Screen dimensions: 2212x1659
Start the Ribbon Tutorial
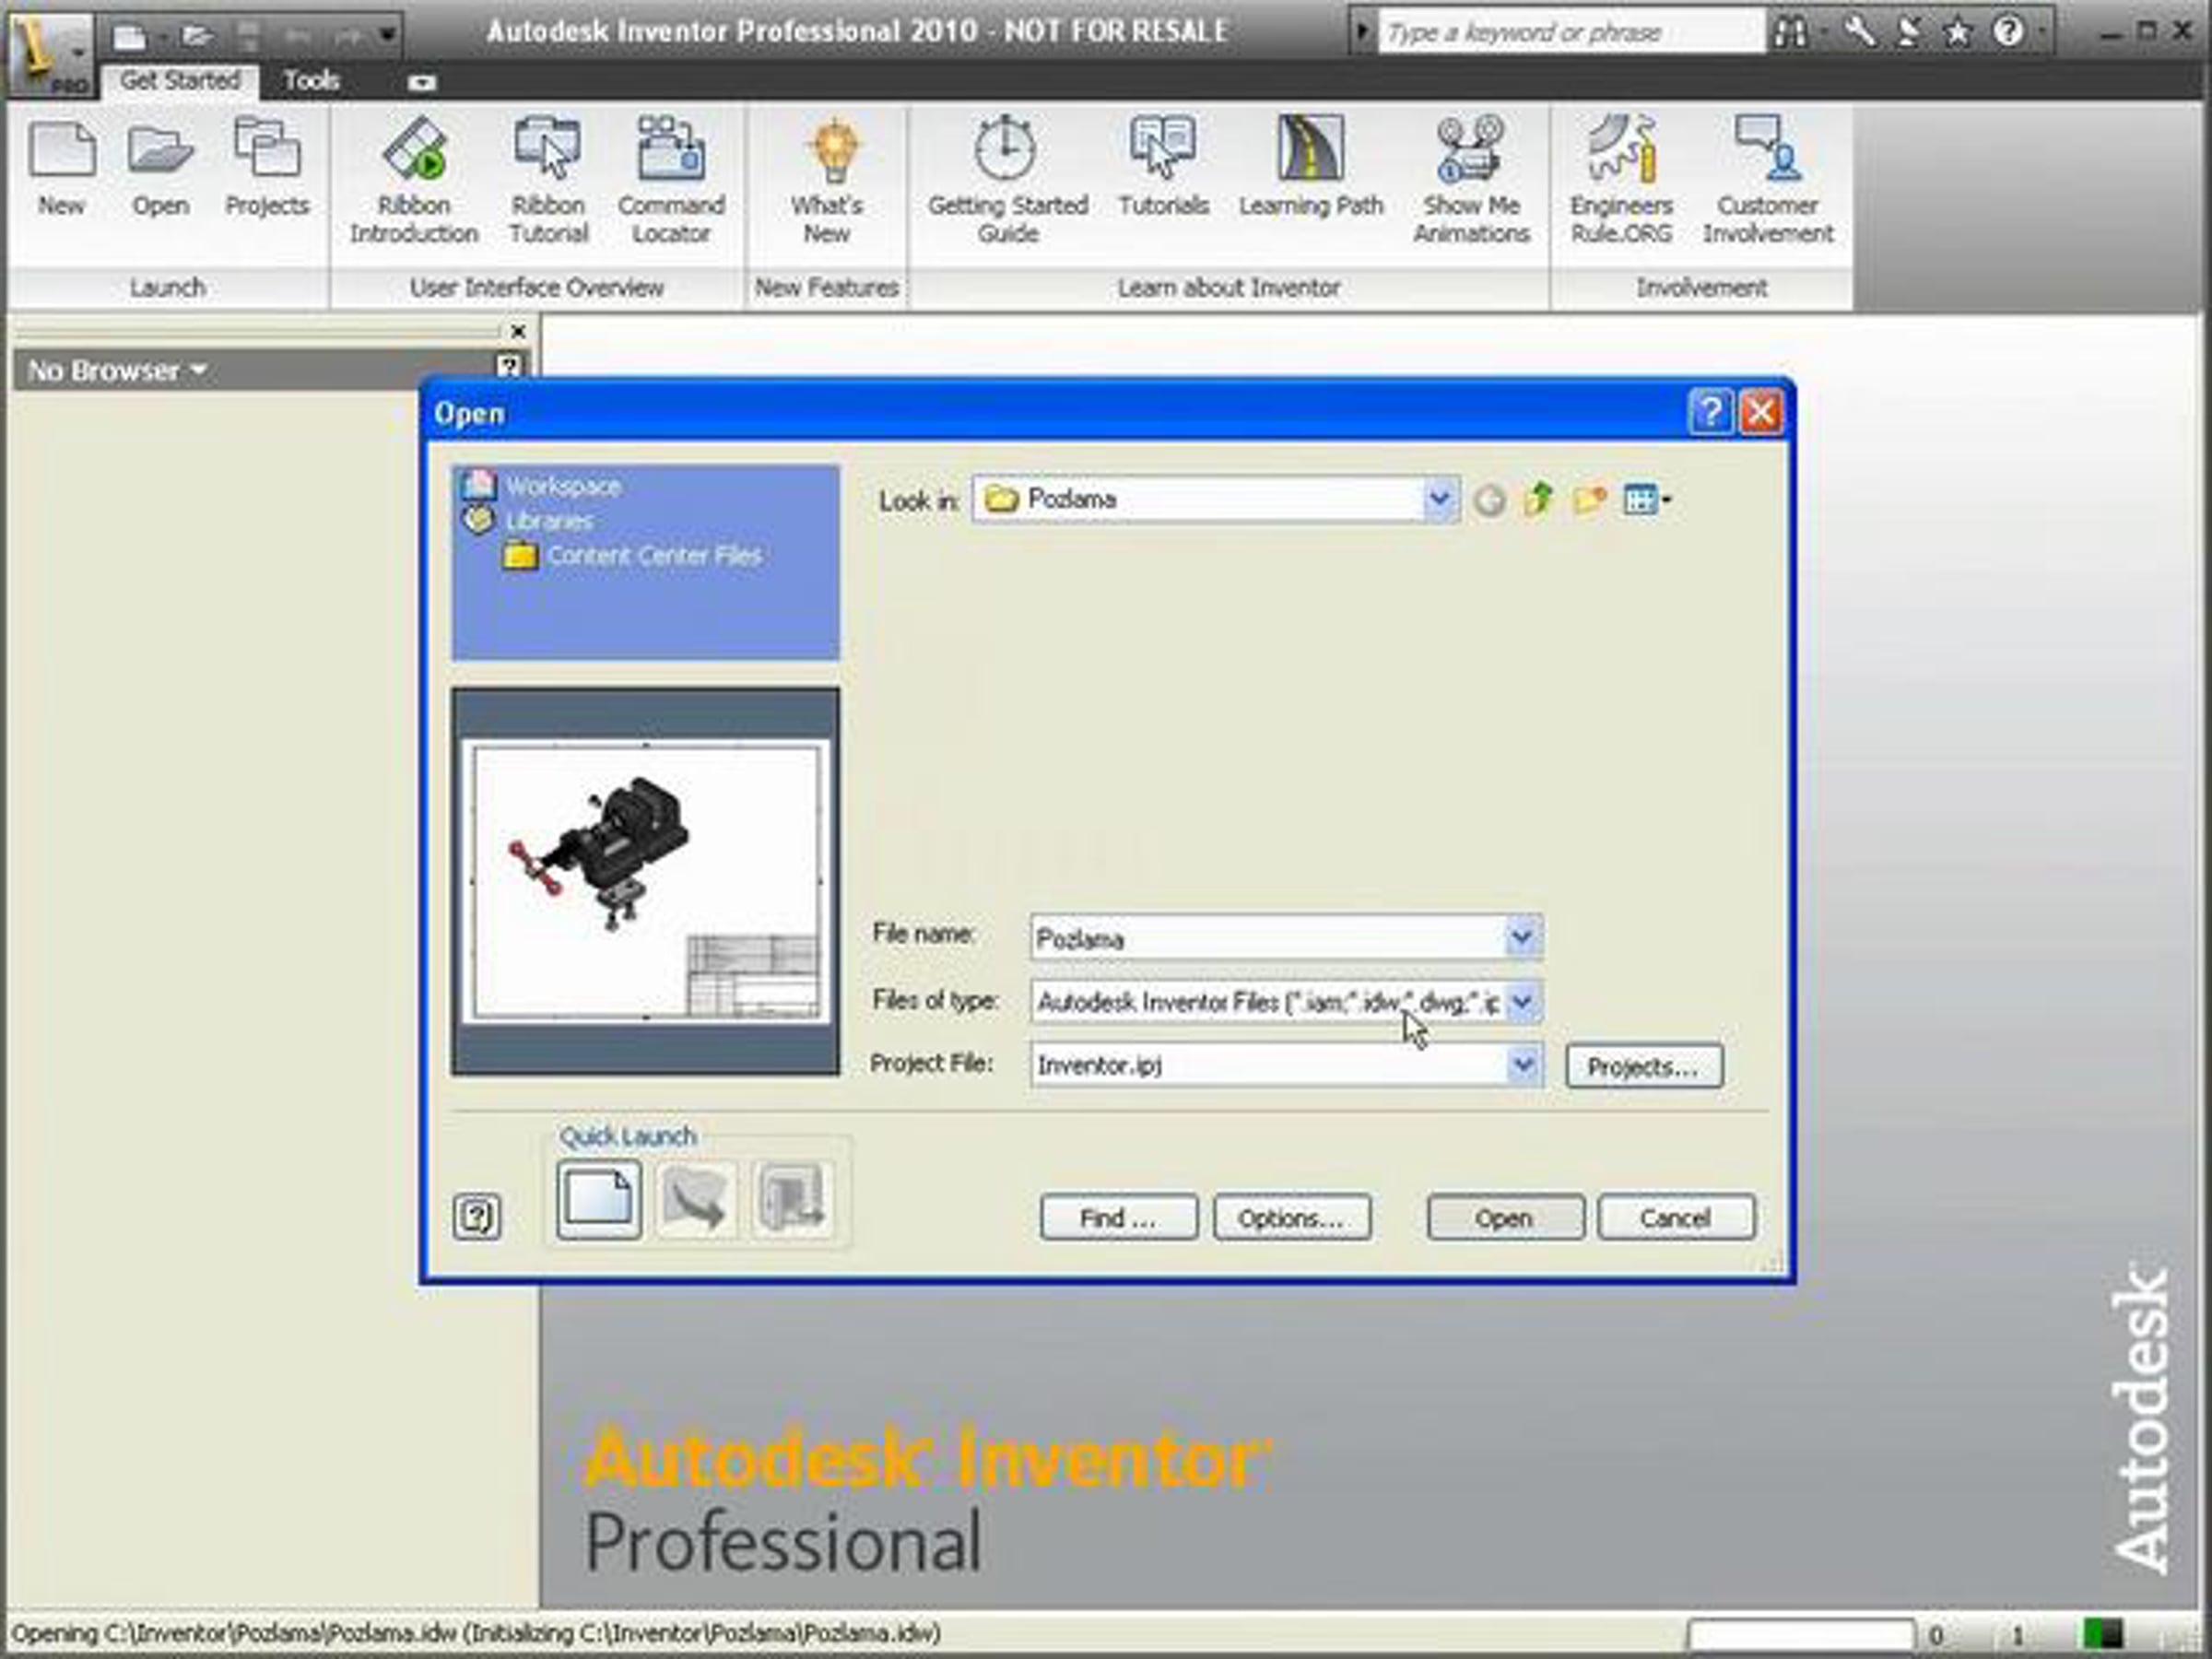coord(548,180)
